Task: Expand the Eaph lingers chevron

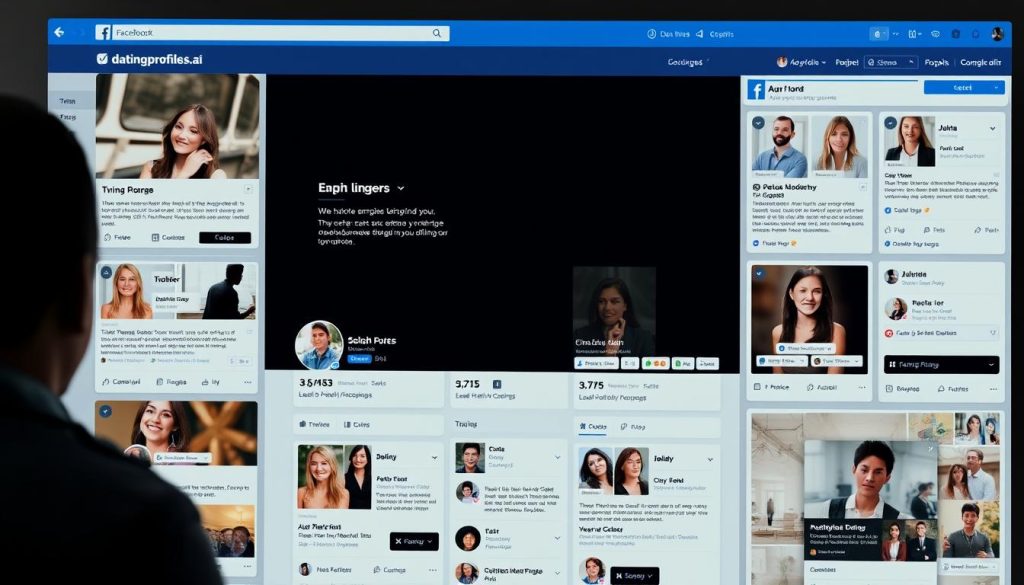Action: coord(400,188)
